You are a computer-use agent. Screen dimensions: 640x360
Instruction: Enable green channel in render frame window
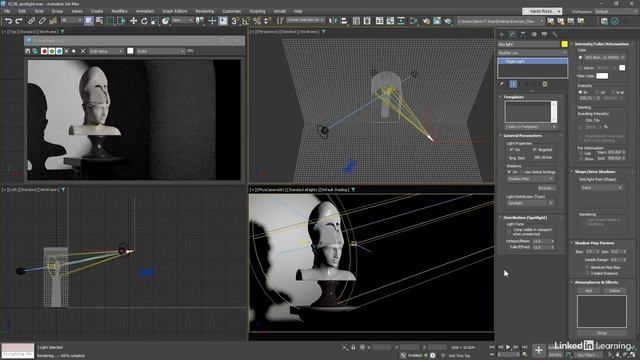[x=52, y=51]
